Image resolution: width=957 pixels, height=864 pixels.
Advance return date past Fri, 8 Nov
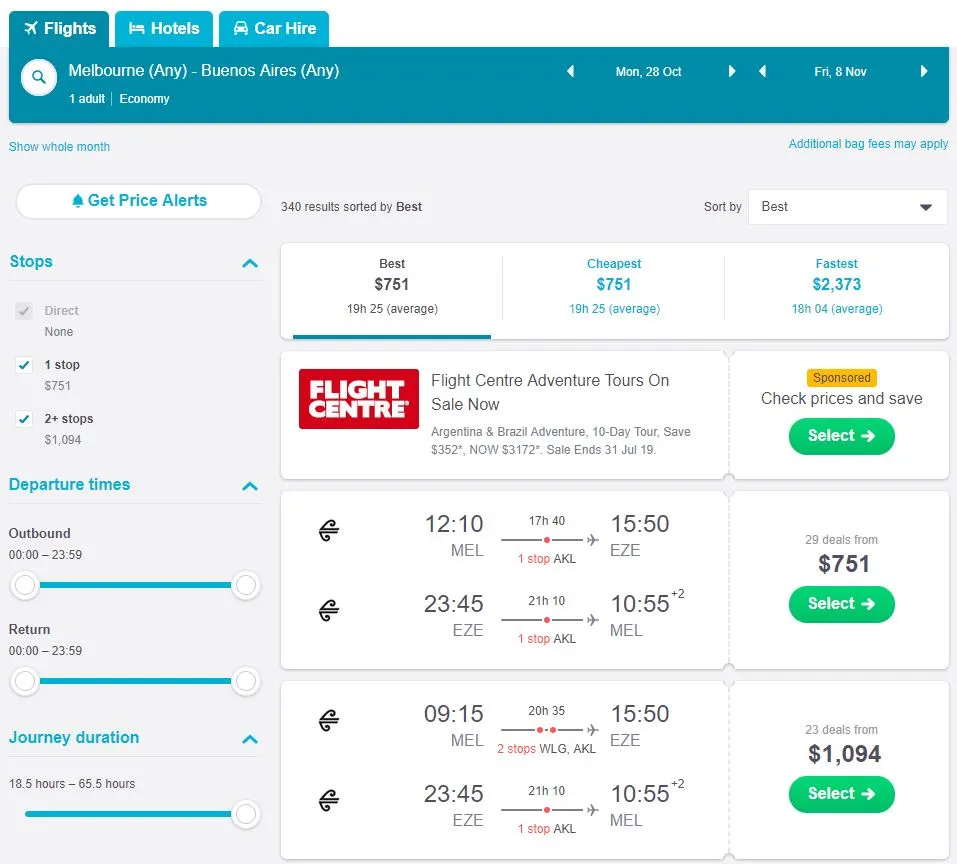[924, 72]
